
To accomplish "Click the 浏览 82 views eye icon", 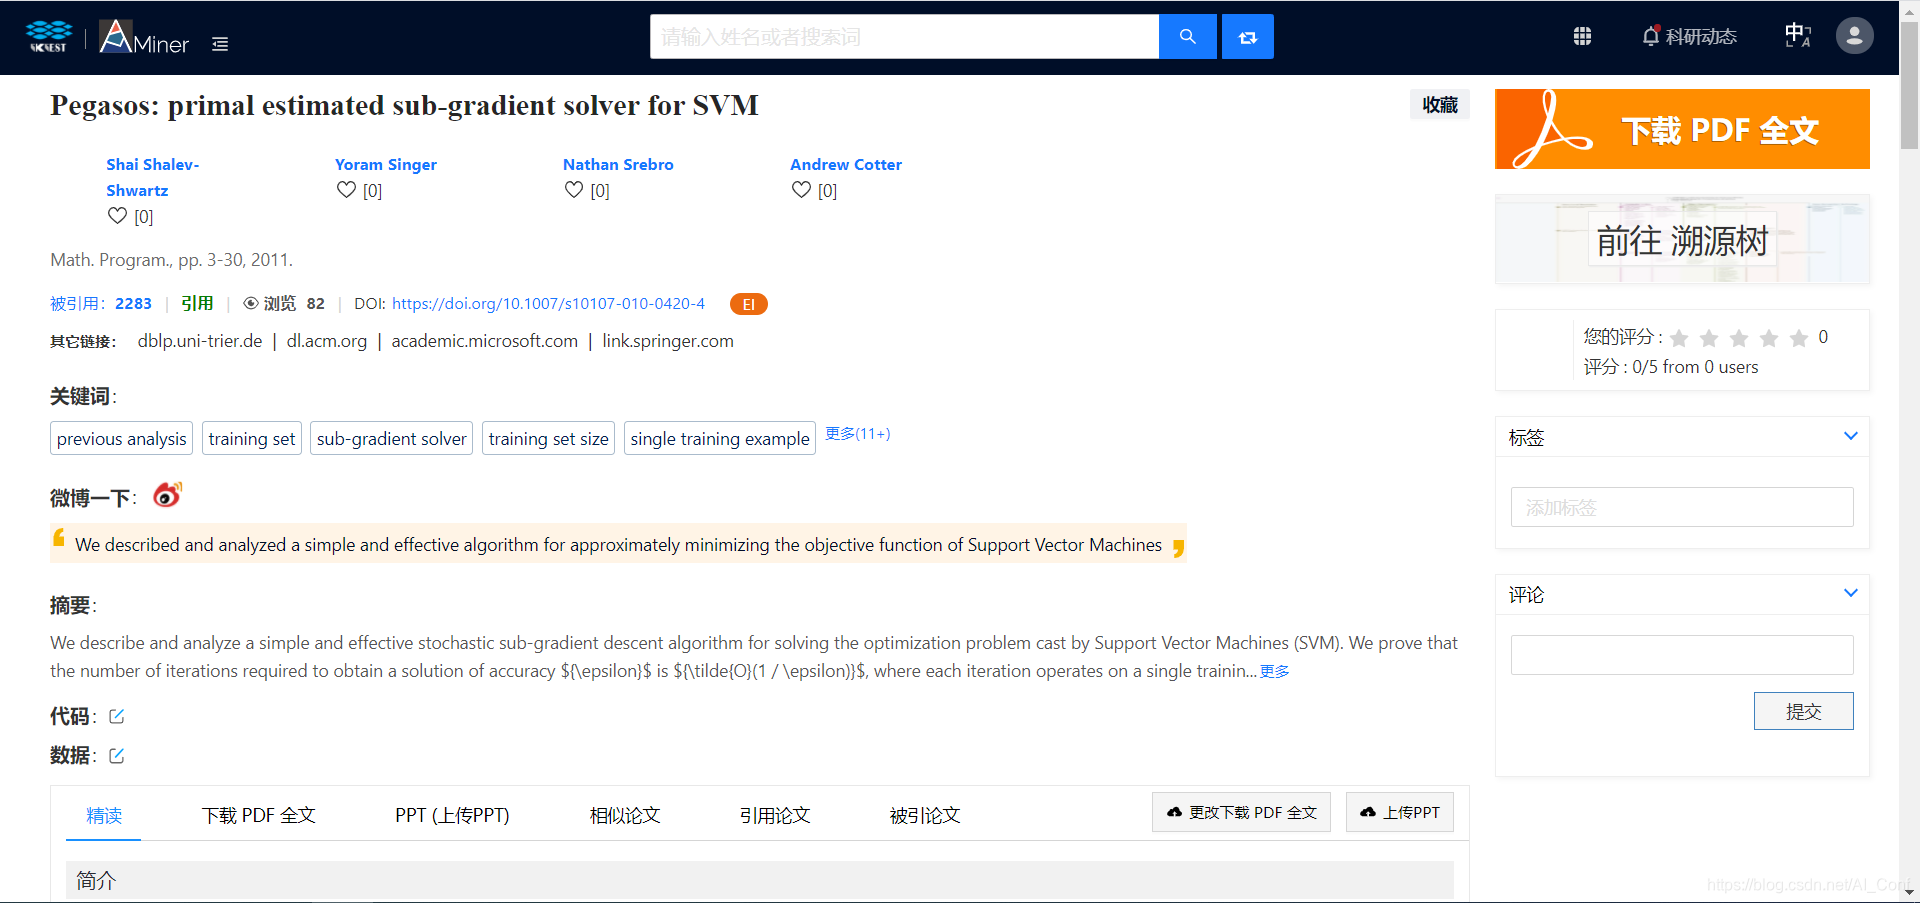I will click(251, 303).
